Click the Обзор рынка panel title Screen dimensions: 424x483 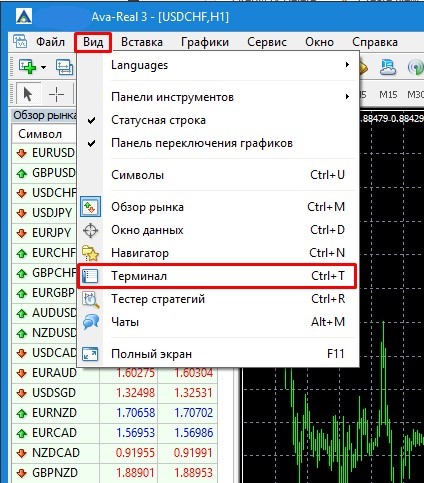[x=45, y=115]
